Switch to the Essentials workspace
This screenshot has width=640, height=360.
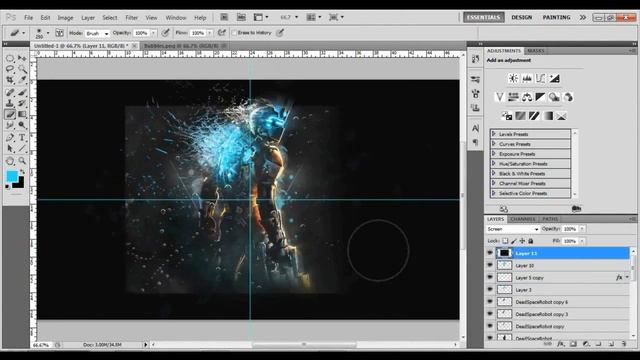point(484,17)
